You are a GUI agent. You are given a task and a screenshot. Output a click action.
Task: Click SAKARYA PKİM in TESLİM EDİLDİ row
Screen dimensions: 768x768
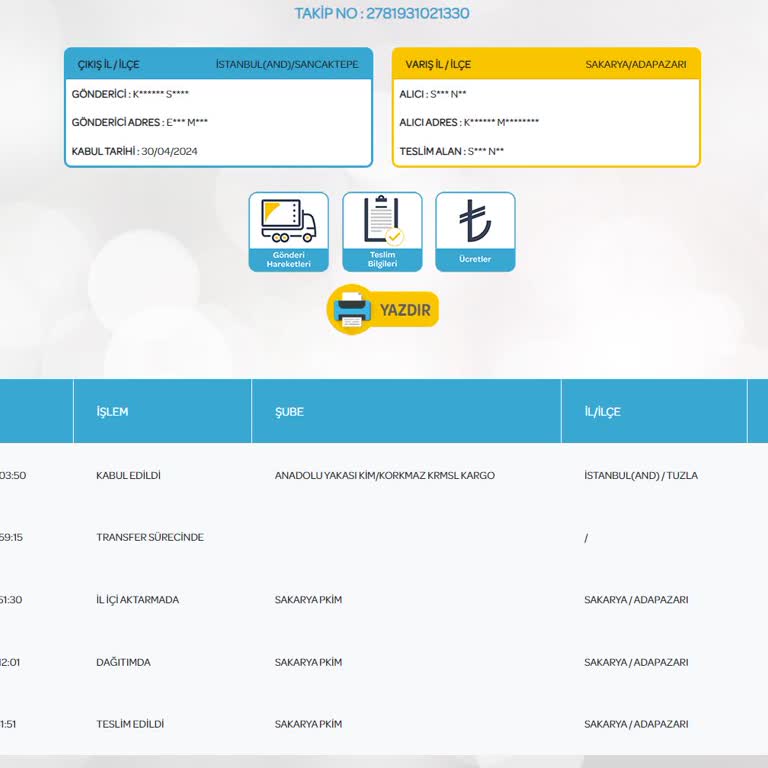[308, 724]
